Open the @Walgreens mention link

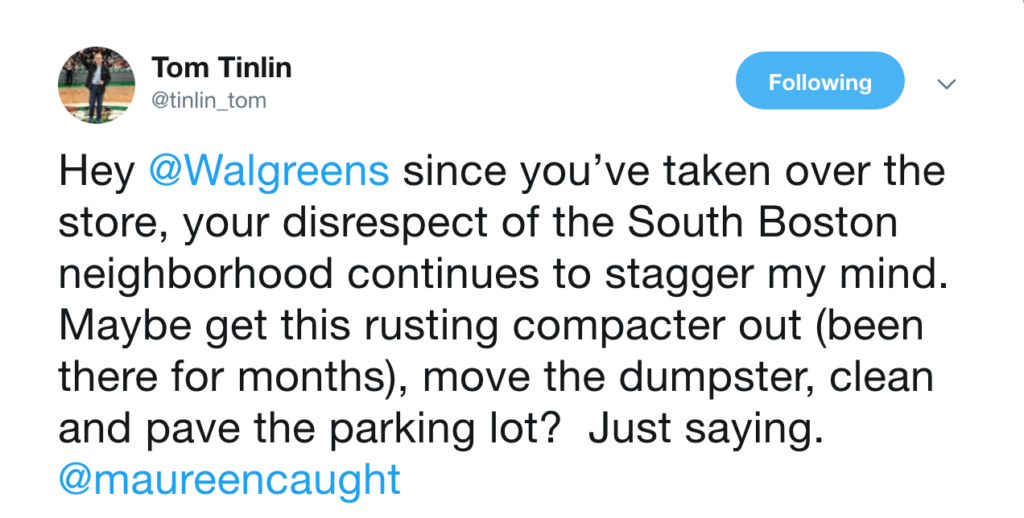(269, 172)
